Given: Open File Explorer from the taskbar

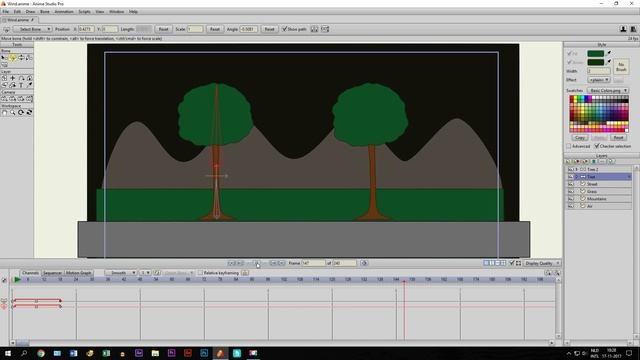Looking at the screenshot, I should [155, 353].
